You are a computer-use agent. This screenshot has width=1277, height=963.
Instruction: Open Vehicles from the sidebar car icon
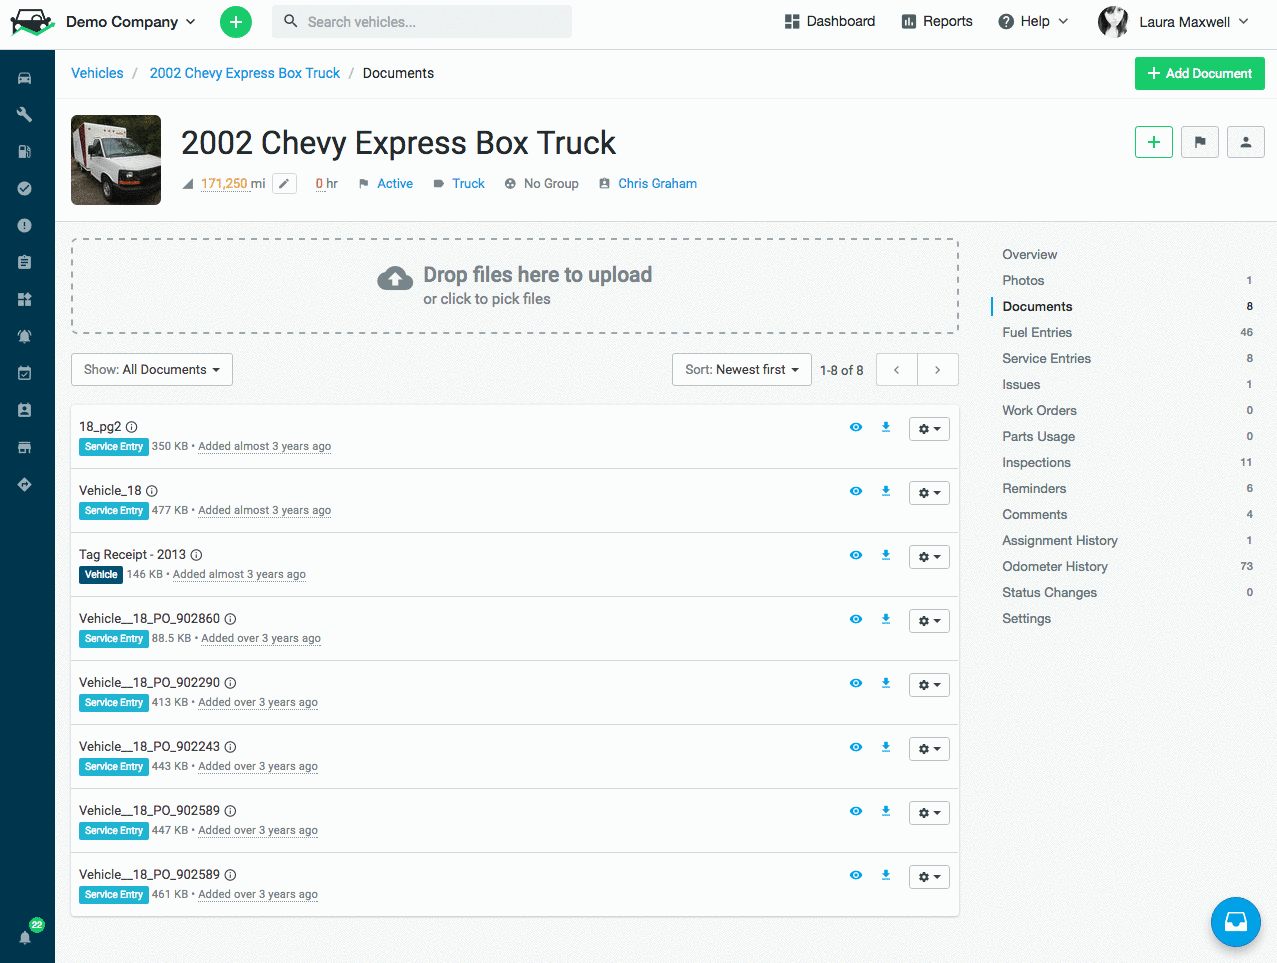pyautogui.click(x=25, y=78)
